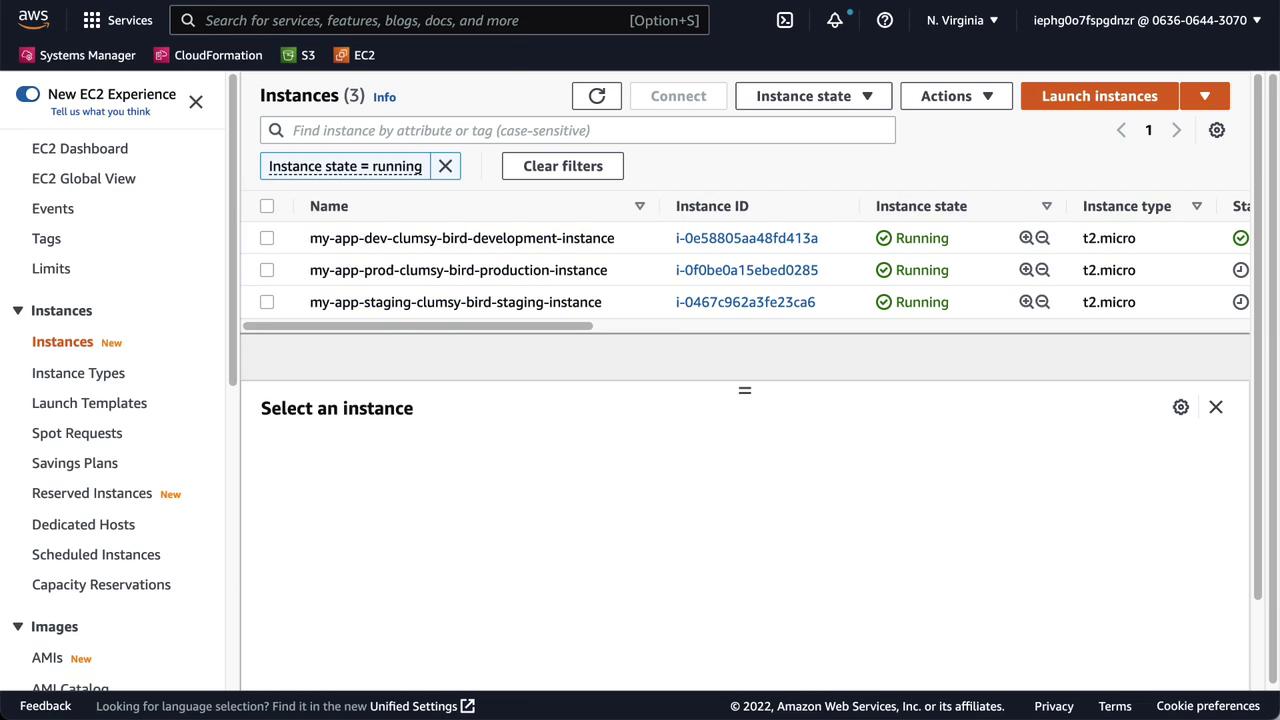Go to previous page of instances

coord(1121,130)
